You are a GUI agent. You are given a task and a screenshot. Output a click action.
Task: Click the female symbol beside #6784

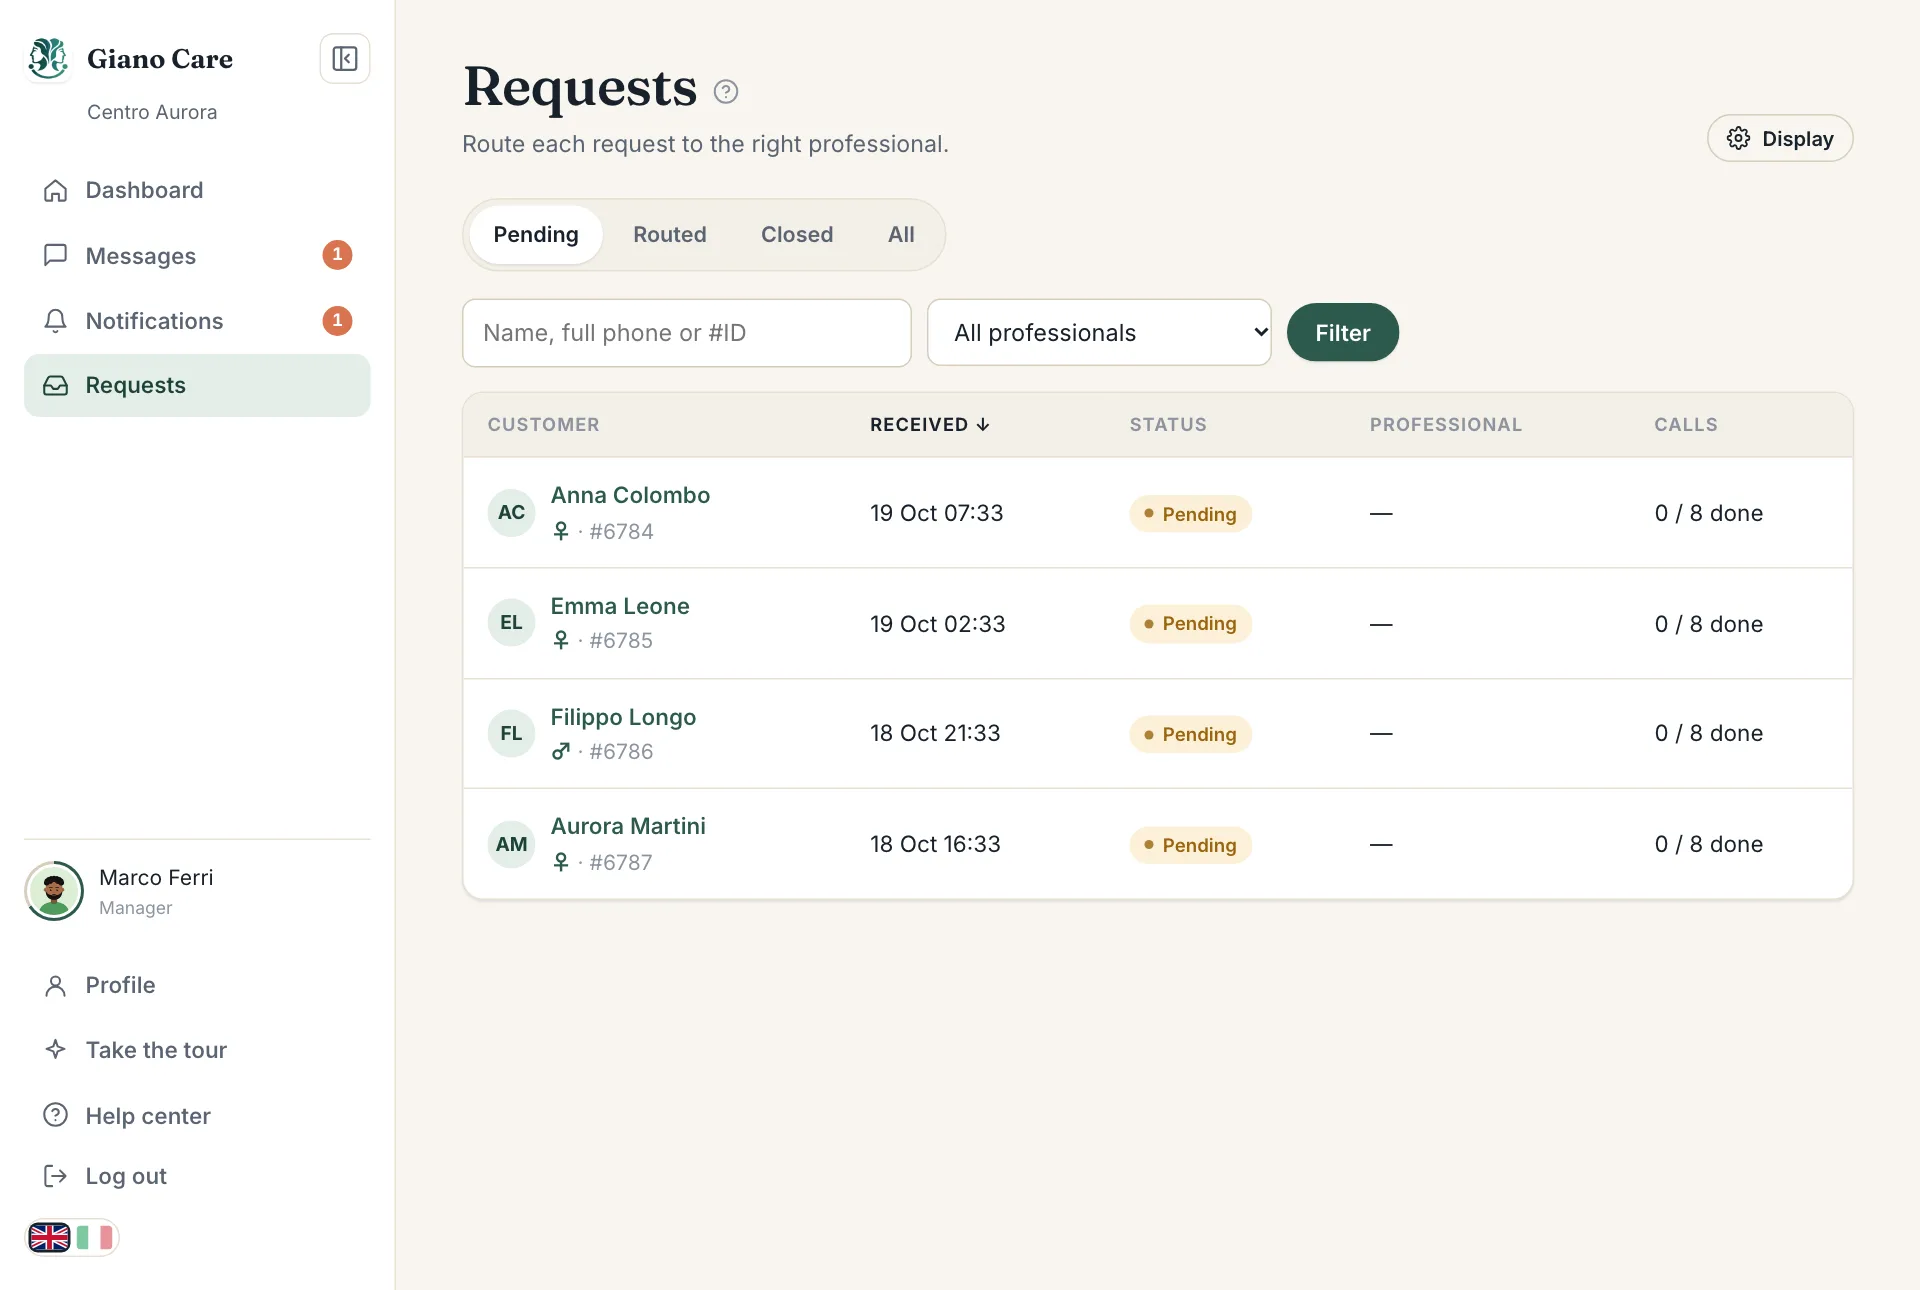pyautogui.click(x=561, y=531)
